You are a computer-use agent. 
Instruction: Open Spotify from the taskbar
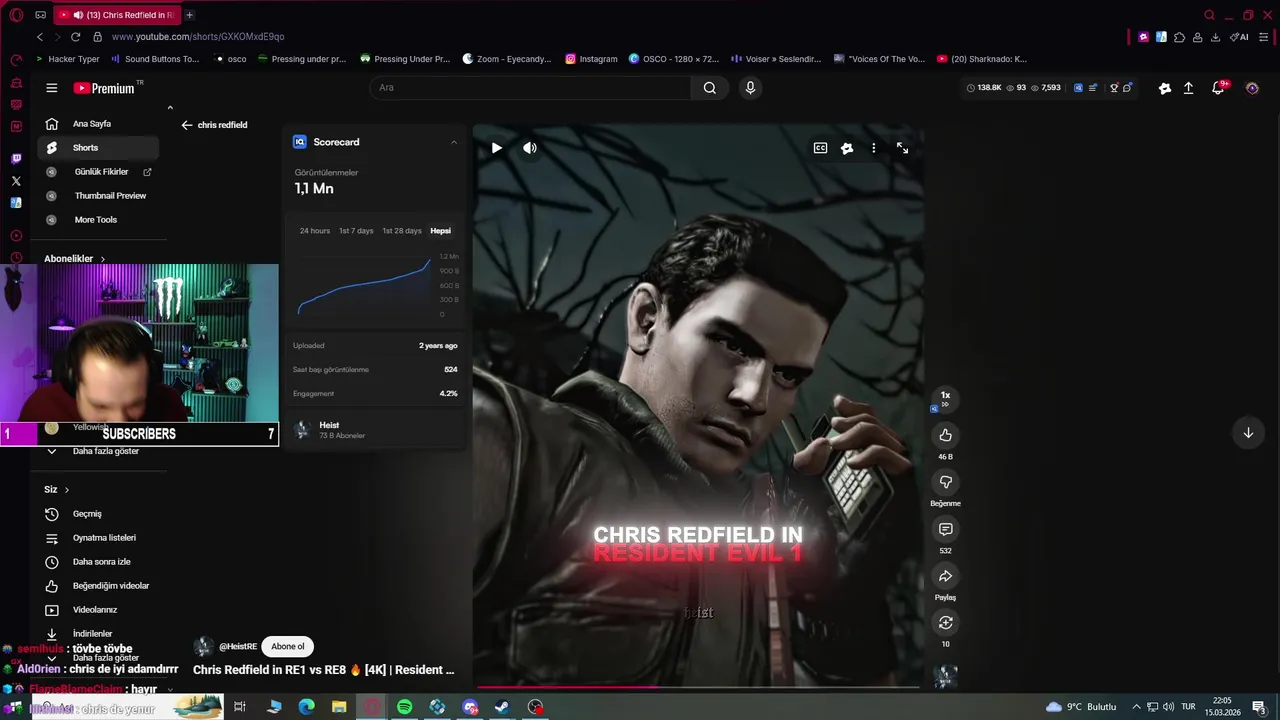[404, 707]
